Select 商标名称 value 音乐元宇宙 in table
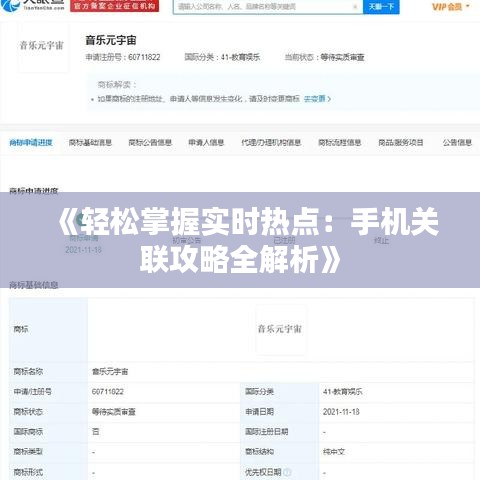 [110, 372]
